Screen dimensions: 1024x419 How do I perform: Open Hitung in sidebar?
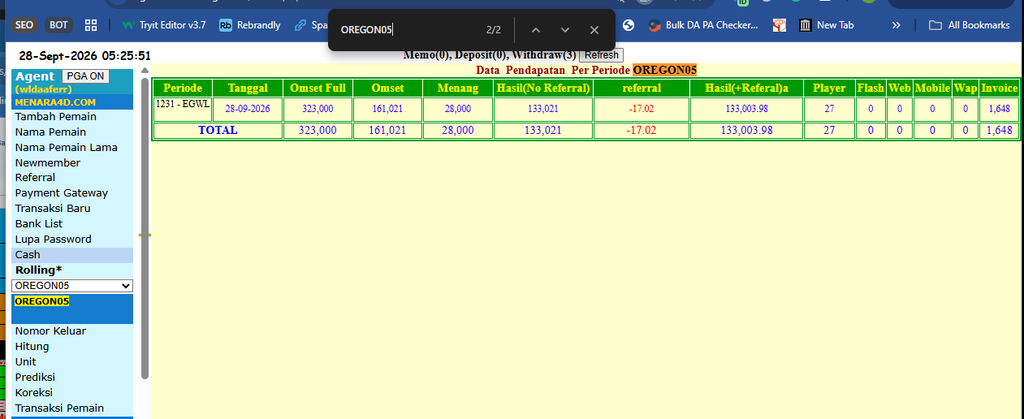coord(32,347)
